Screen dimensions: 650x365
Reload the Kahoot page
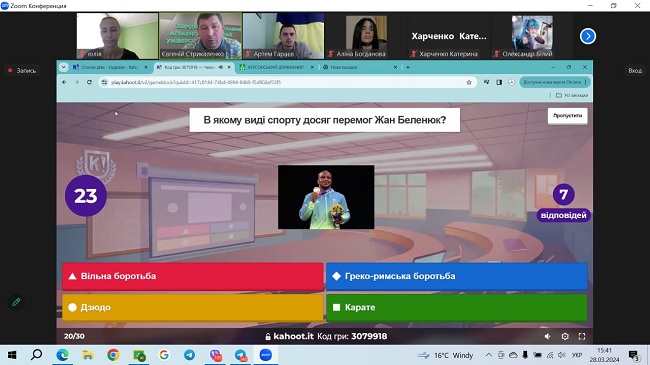pyautogui.click(x=89, y=82)
